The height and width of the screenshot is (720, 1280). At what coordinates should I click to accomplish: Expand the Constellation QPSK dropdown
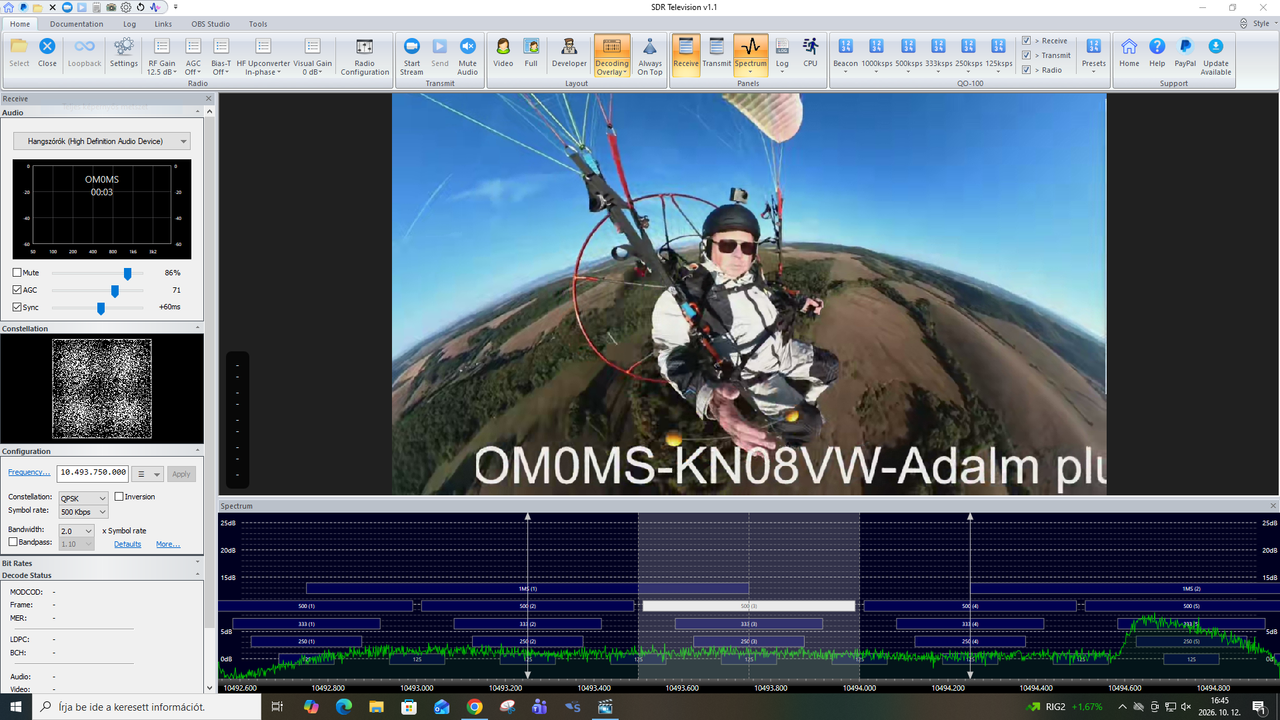click(83, 498)
